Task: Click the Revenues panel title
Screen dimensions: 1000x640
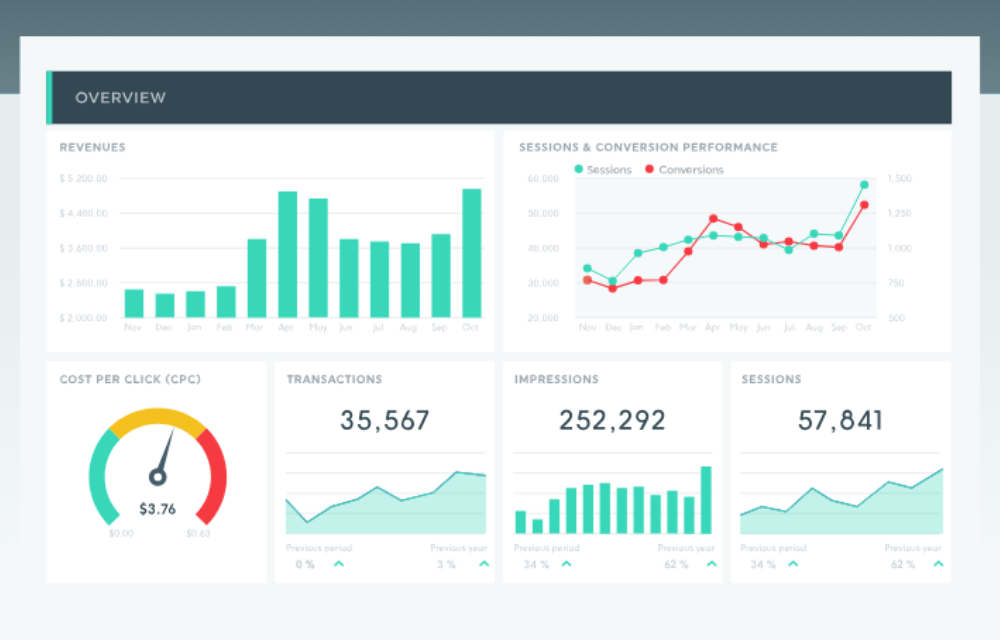Action: pos(93,147)
